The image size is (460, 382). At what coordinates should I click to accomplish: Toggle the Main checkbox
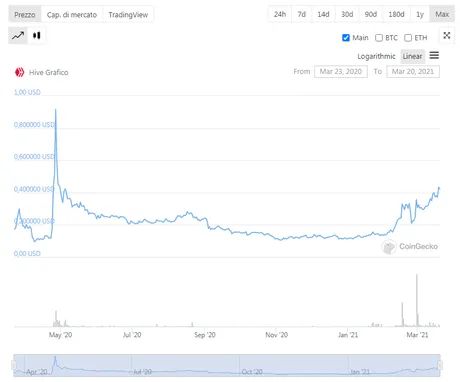(346, 38)
